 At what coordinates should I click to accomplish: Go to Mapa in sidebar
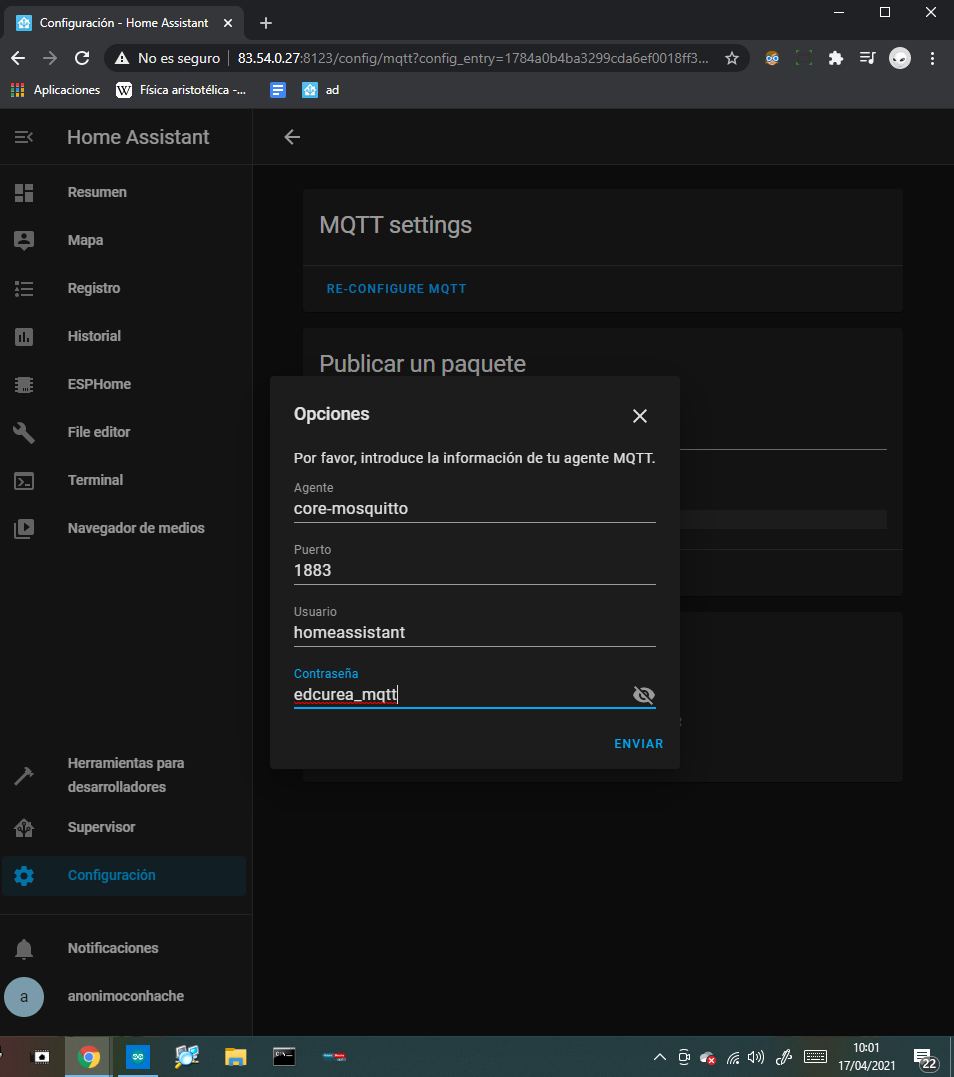coord(85,240)
